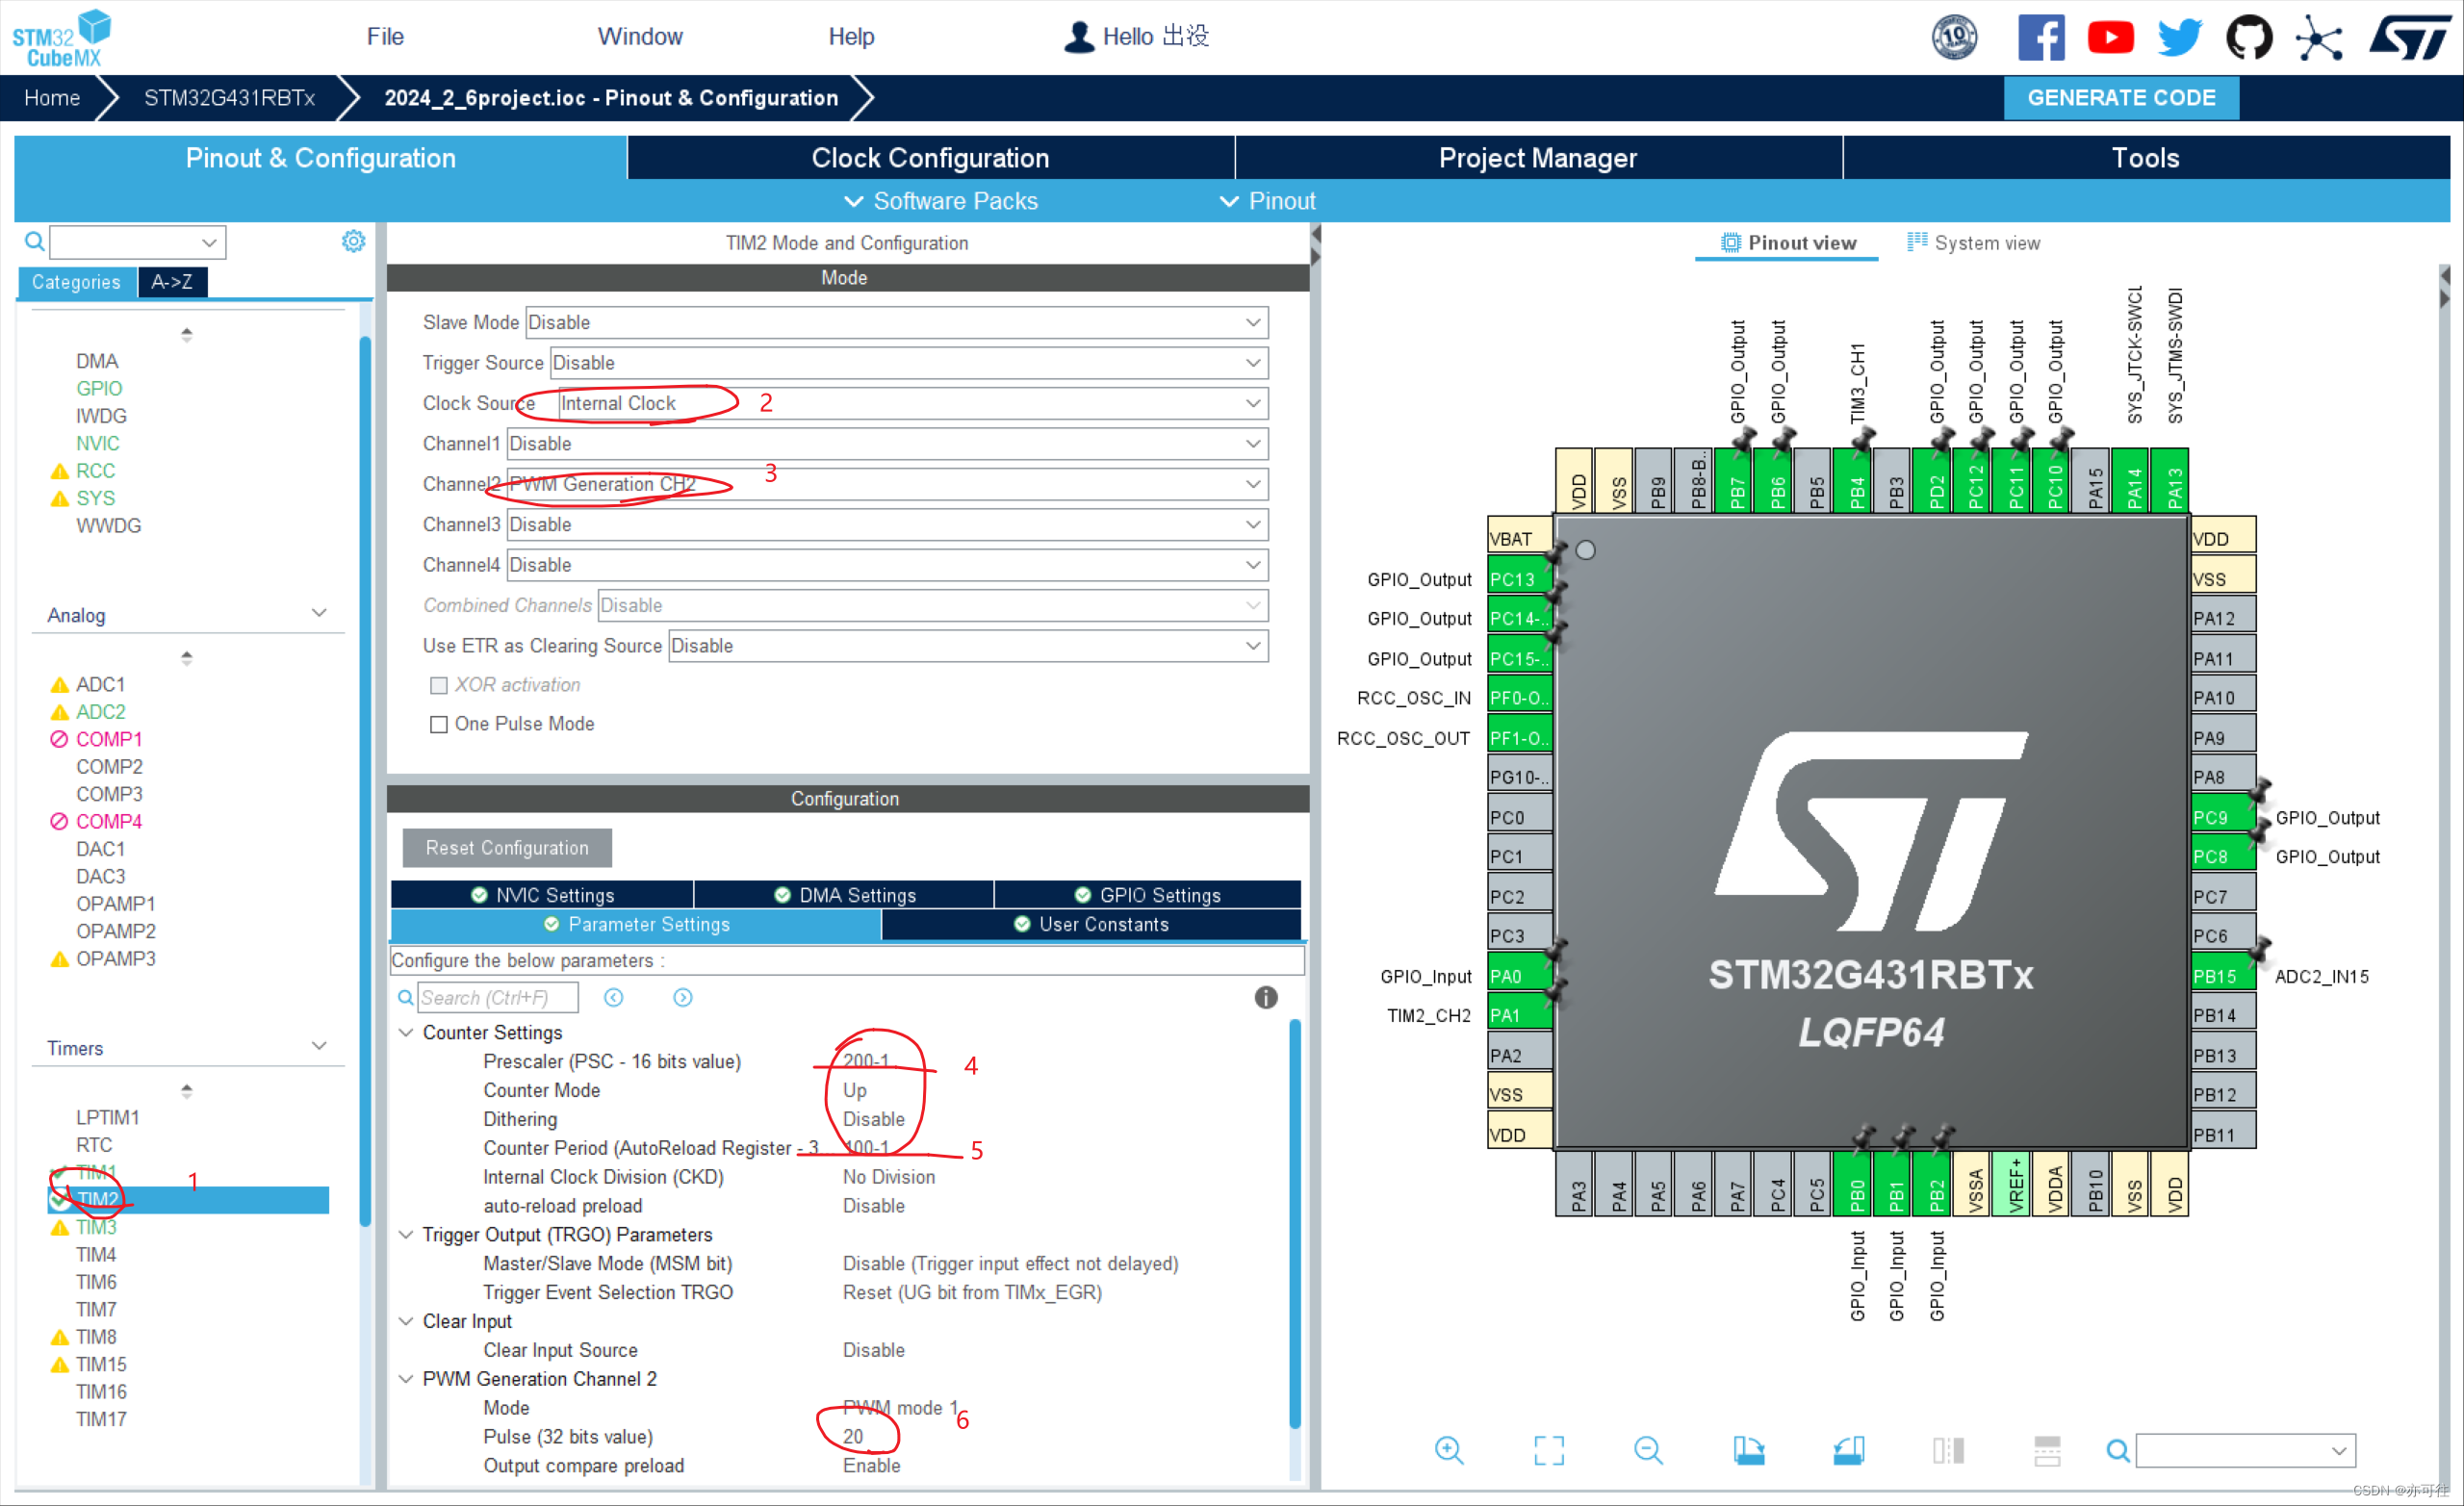Open the Help menu

coord(851,37)
